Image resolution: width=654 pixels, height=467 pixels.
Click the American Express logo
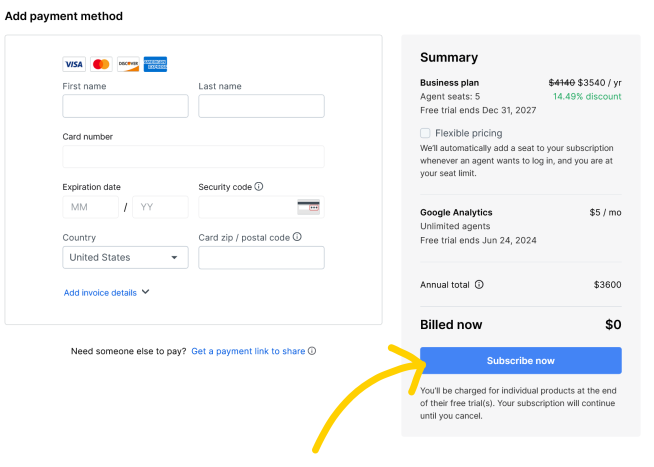coord(155,64)
